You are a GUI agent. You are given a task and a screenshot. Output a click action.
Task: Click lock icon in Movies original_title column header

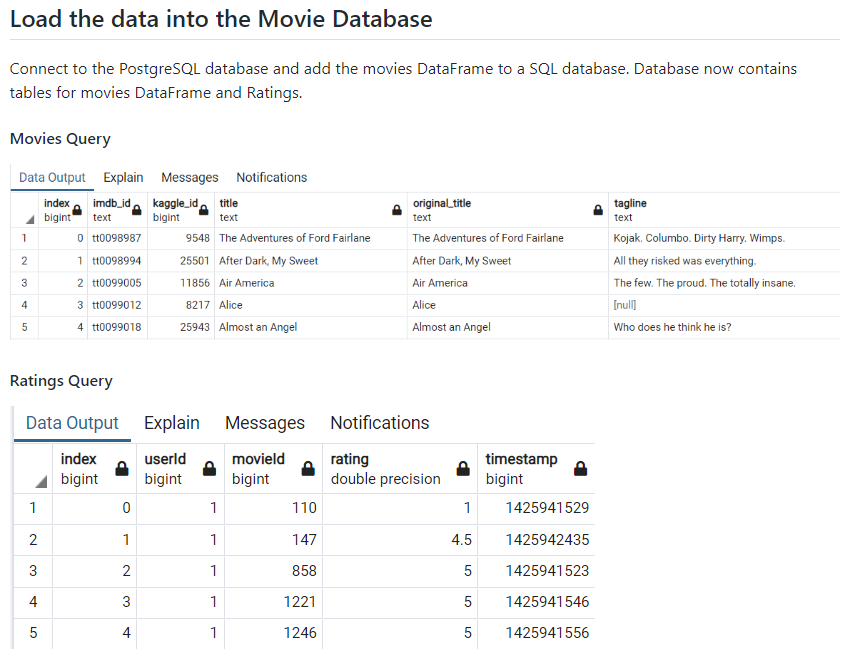pos(598,210)
